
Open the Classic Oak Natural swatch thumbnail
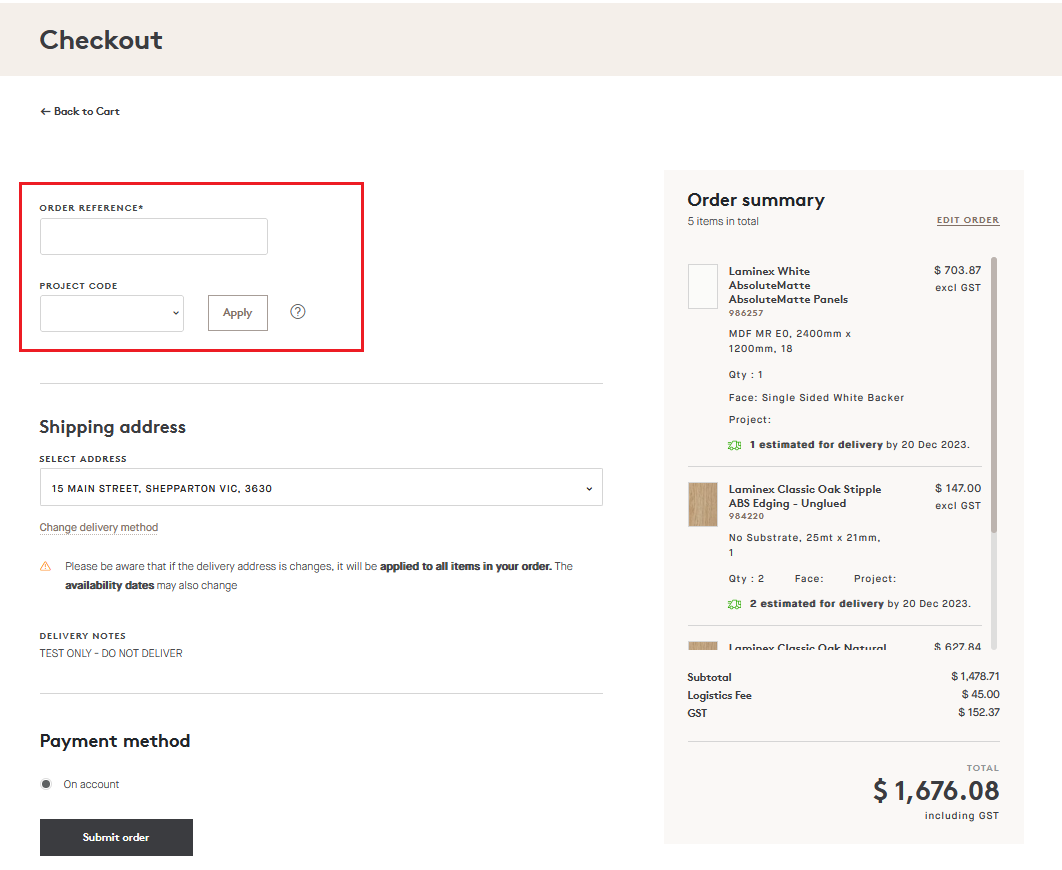point(703,647)
